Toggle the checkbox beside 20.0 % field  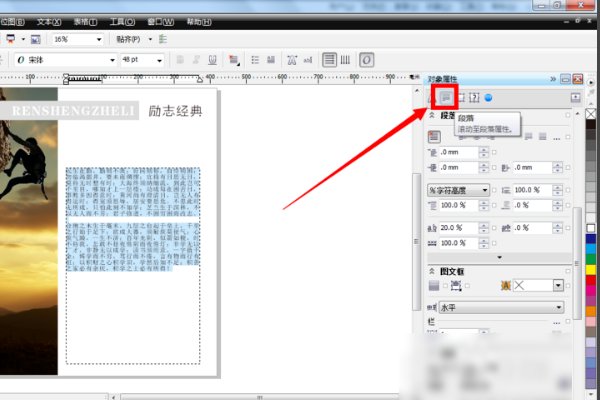click(494, 228)
